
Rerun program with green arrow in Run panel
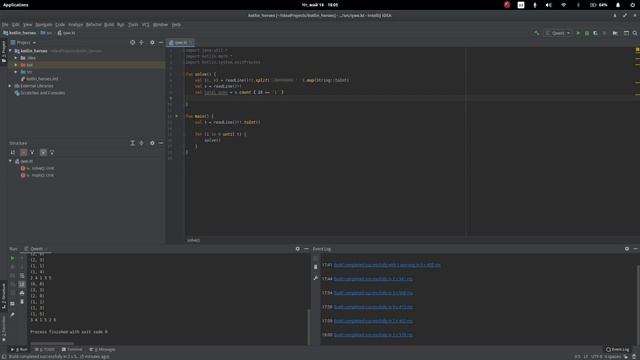tap(12, 258)
